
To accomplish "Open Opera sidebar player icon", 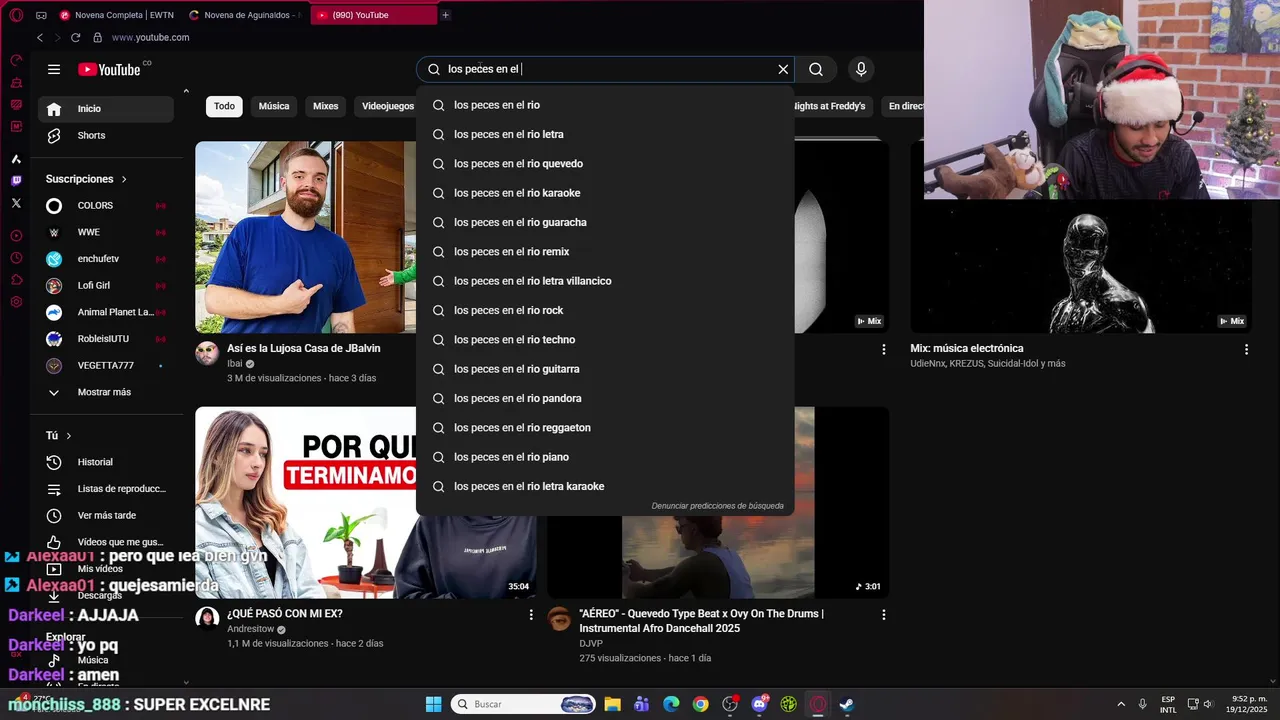I will pyautogui.click(x=16, y=236).
